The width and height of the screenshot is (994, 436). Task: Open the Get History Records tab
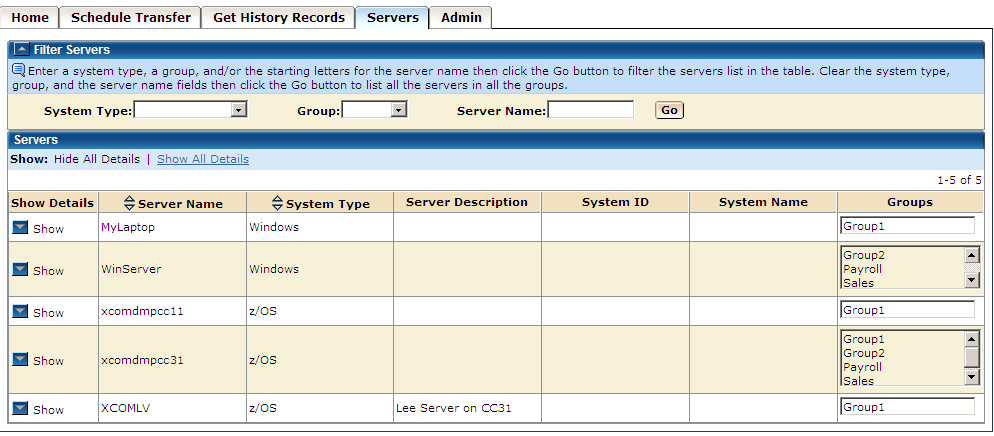(279, 17)
